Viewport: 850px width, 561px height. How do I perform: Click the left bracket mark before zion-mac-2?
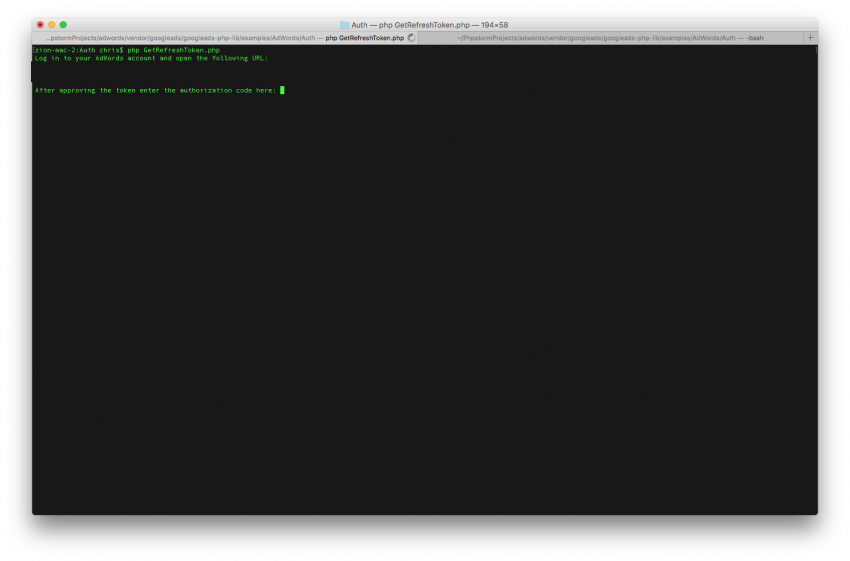tap(34, 49)
